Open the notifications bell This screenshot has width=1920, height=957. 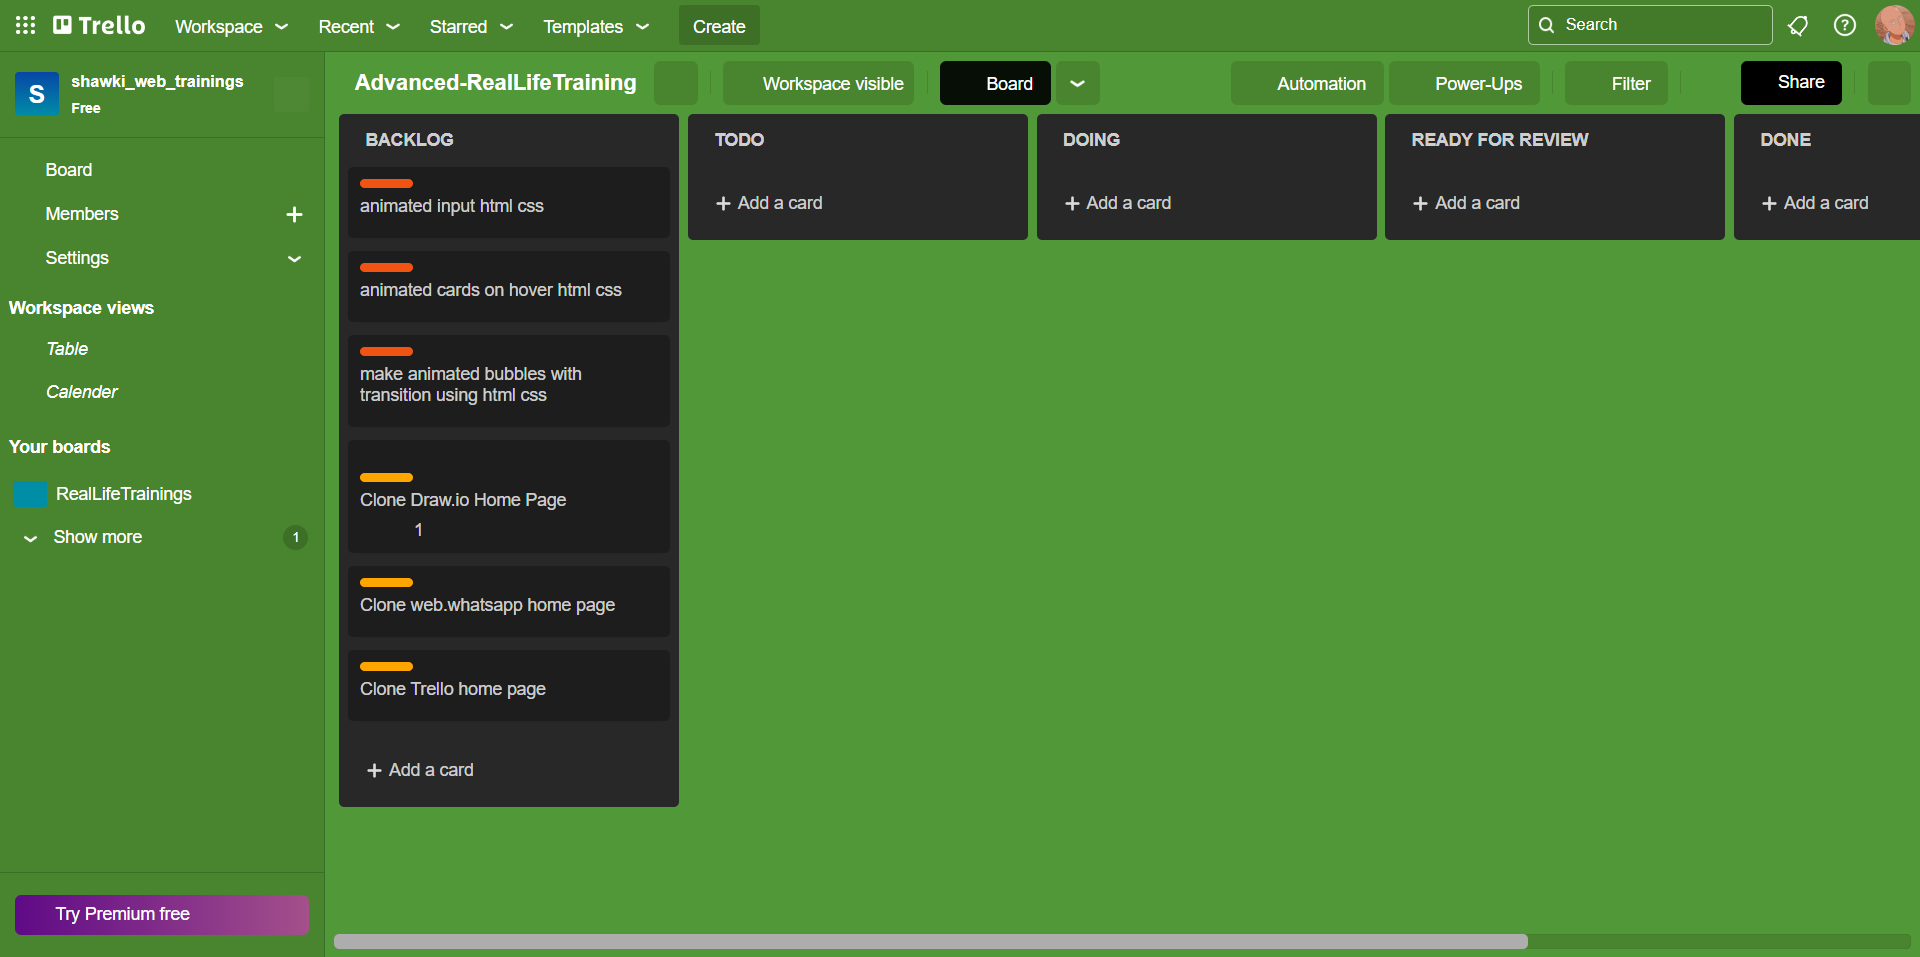[x=1797, y=25]
